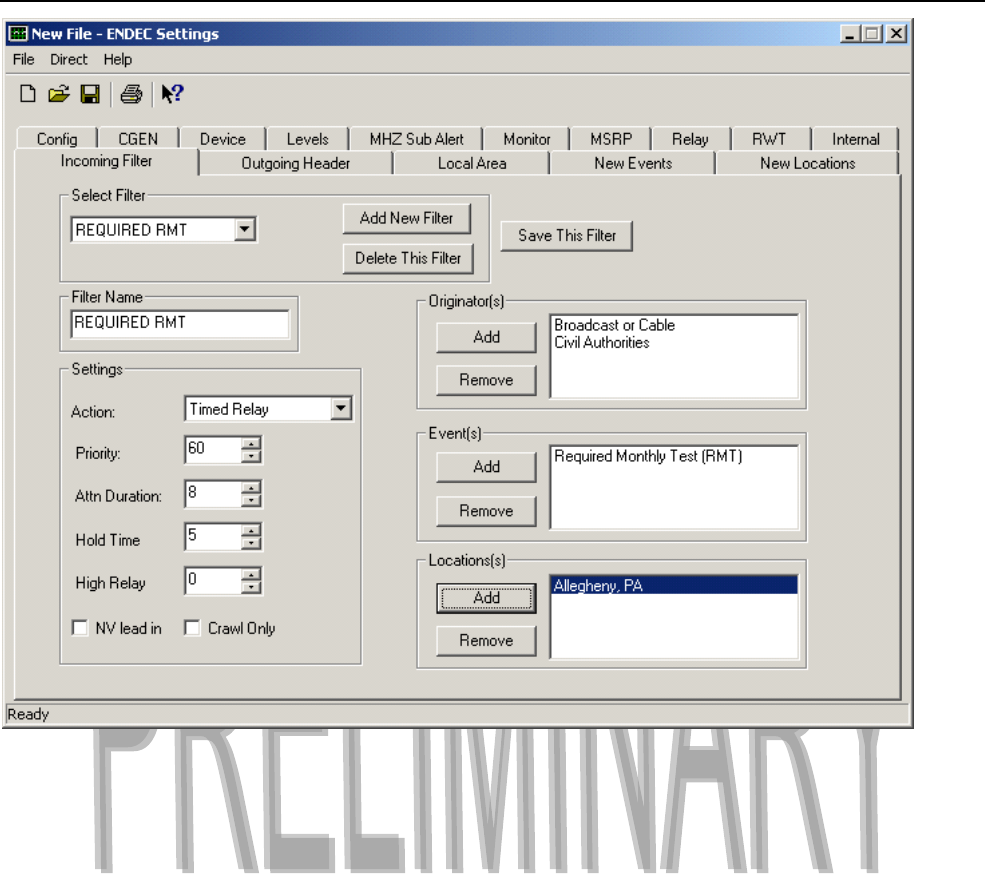Click Remove in the Locations(s) group
The height and width of the screenshot is (874, 985).
[x=486, y=640]
